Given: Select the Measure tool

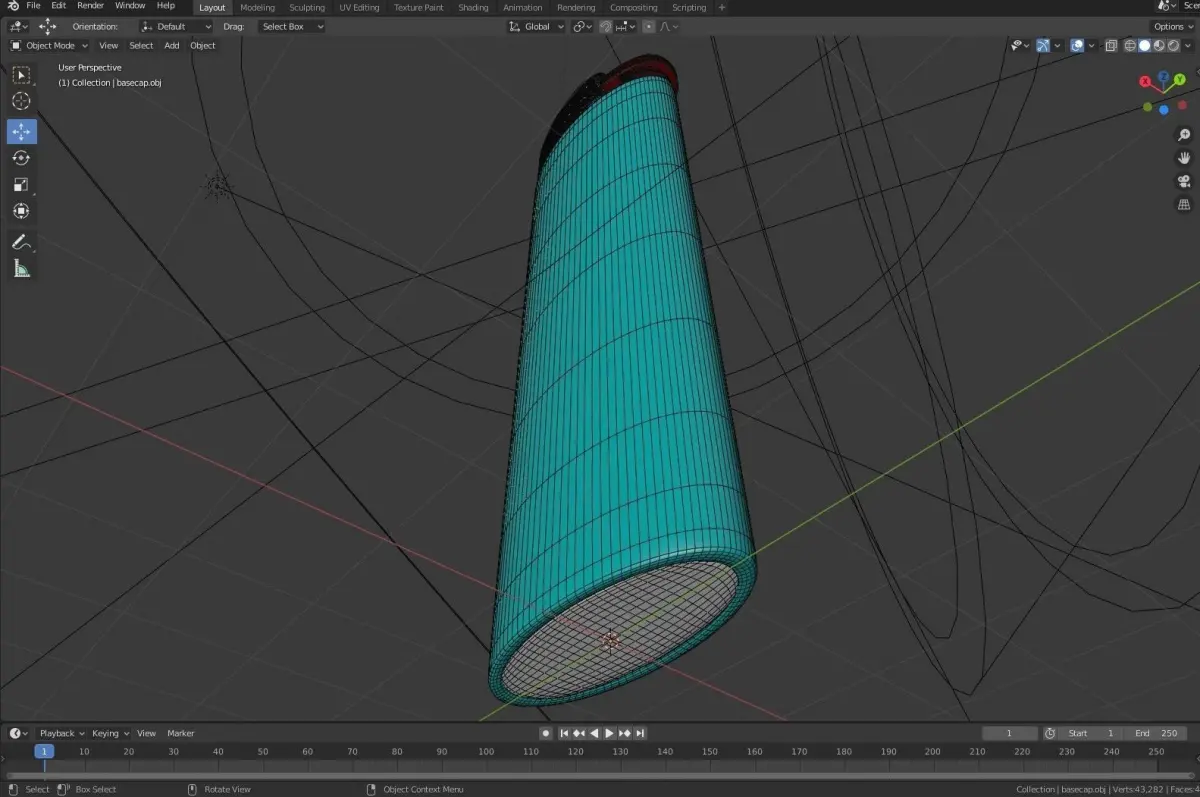Looking at the screenshot, I should click(21, 268).
